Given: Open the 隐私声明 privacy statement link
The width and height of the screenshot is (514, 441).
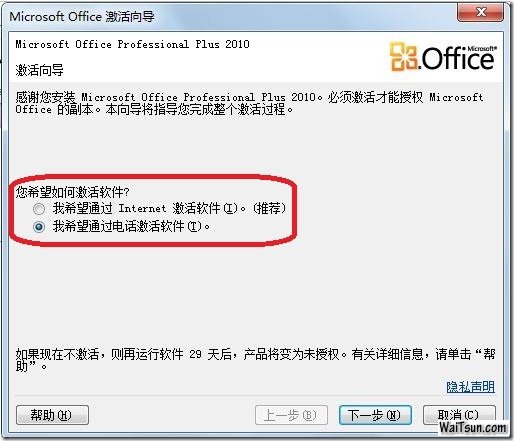Looking at the screenshot, I should tap(470, 387).
